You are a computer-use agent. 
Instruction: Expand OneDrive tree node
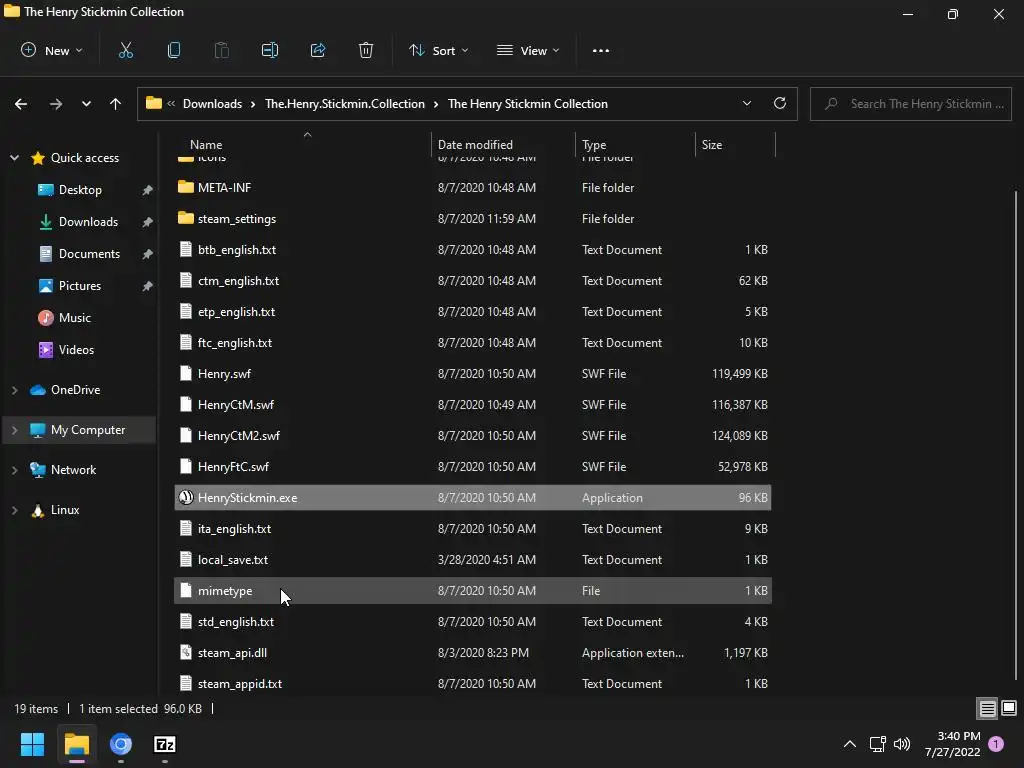pyautogui.click(x=14, y=390)
